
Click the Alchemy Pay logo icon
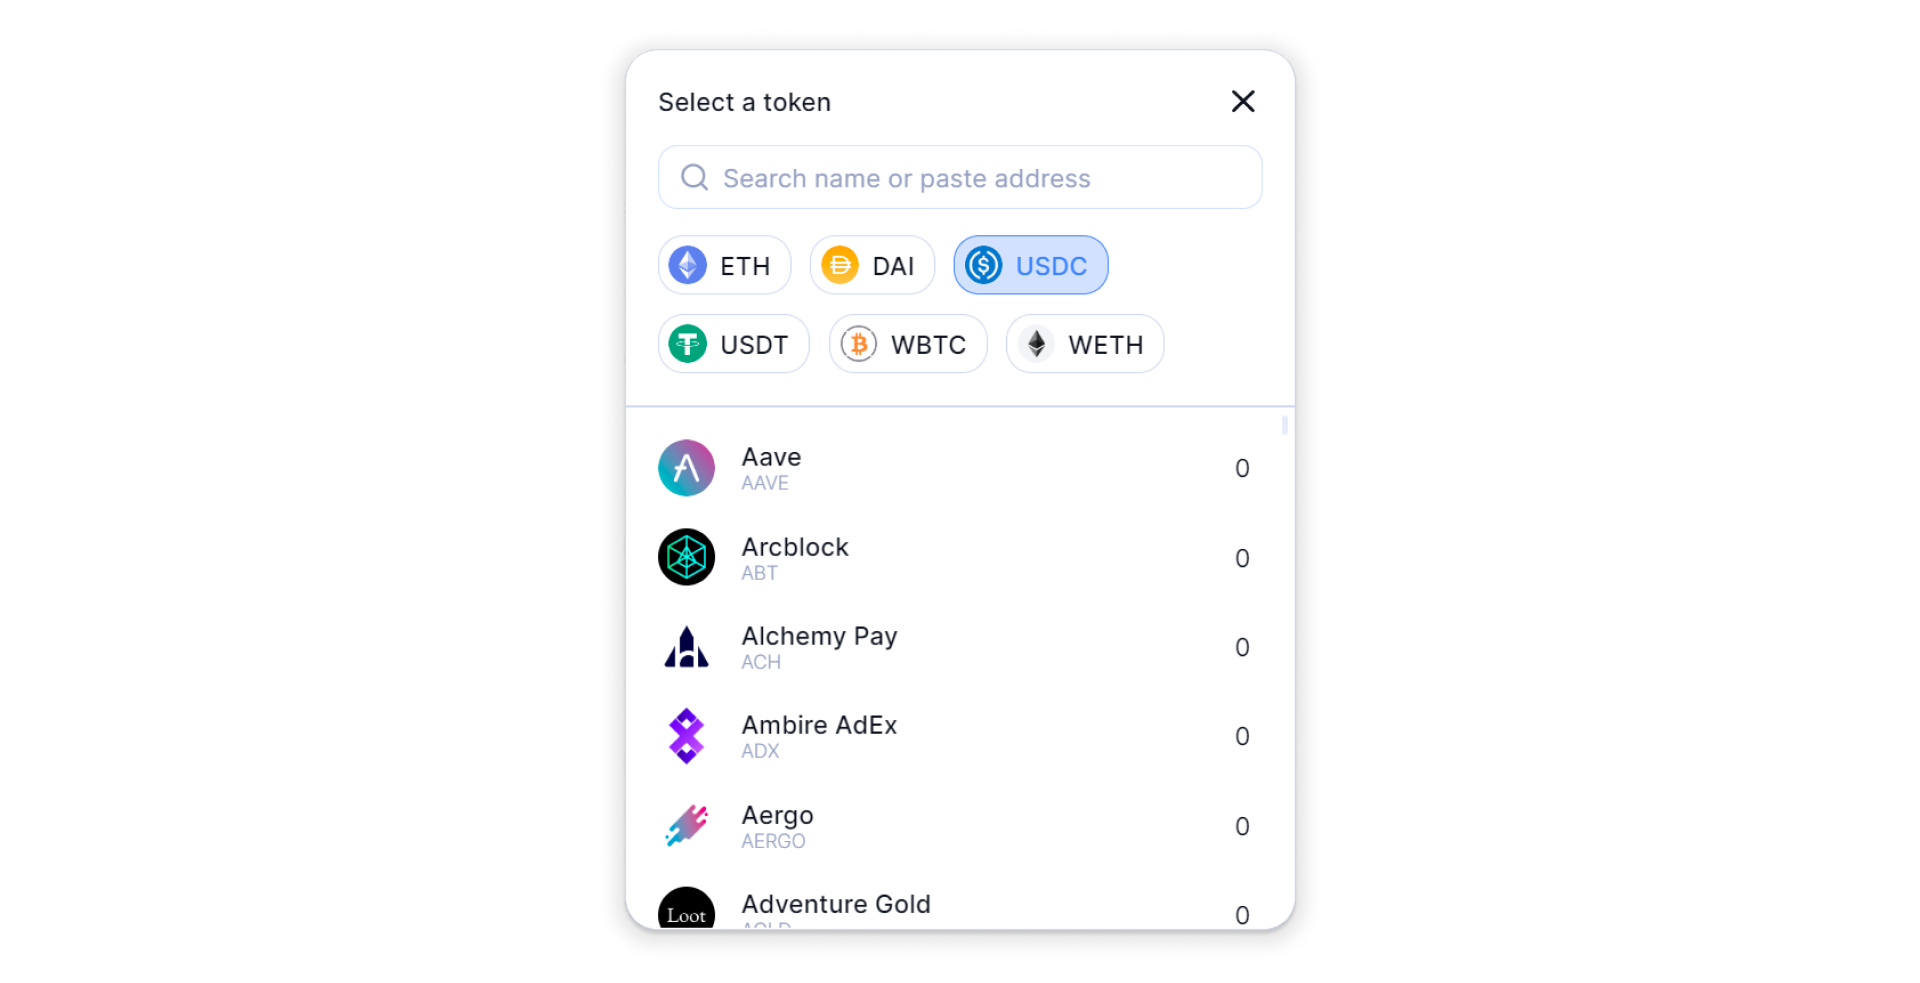(x=686, y=647)
